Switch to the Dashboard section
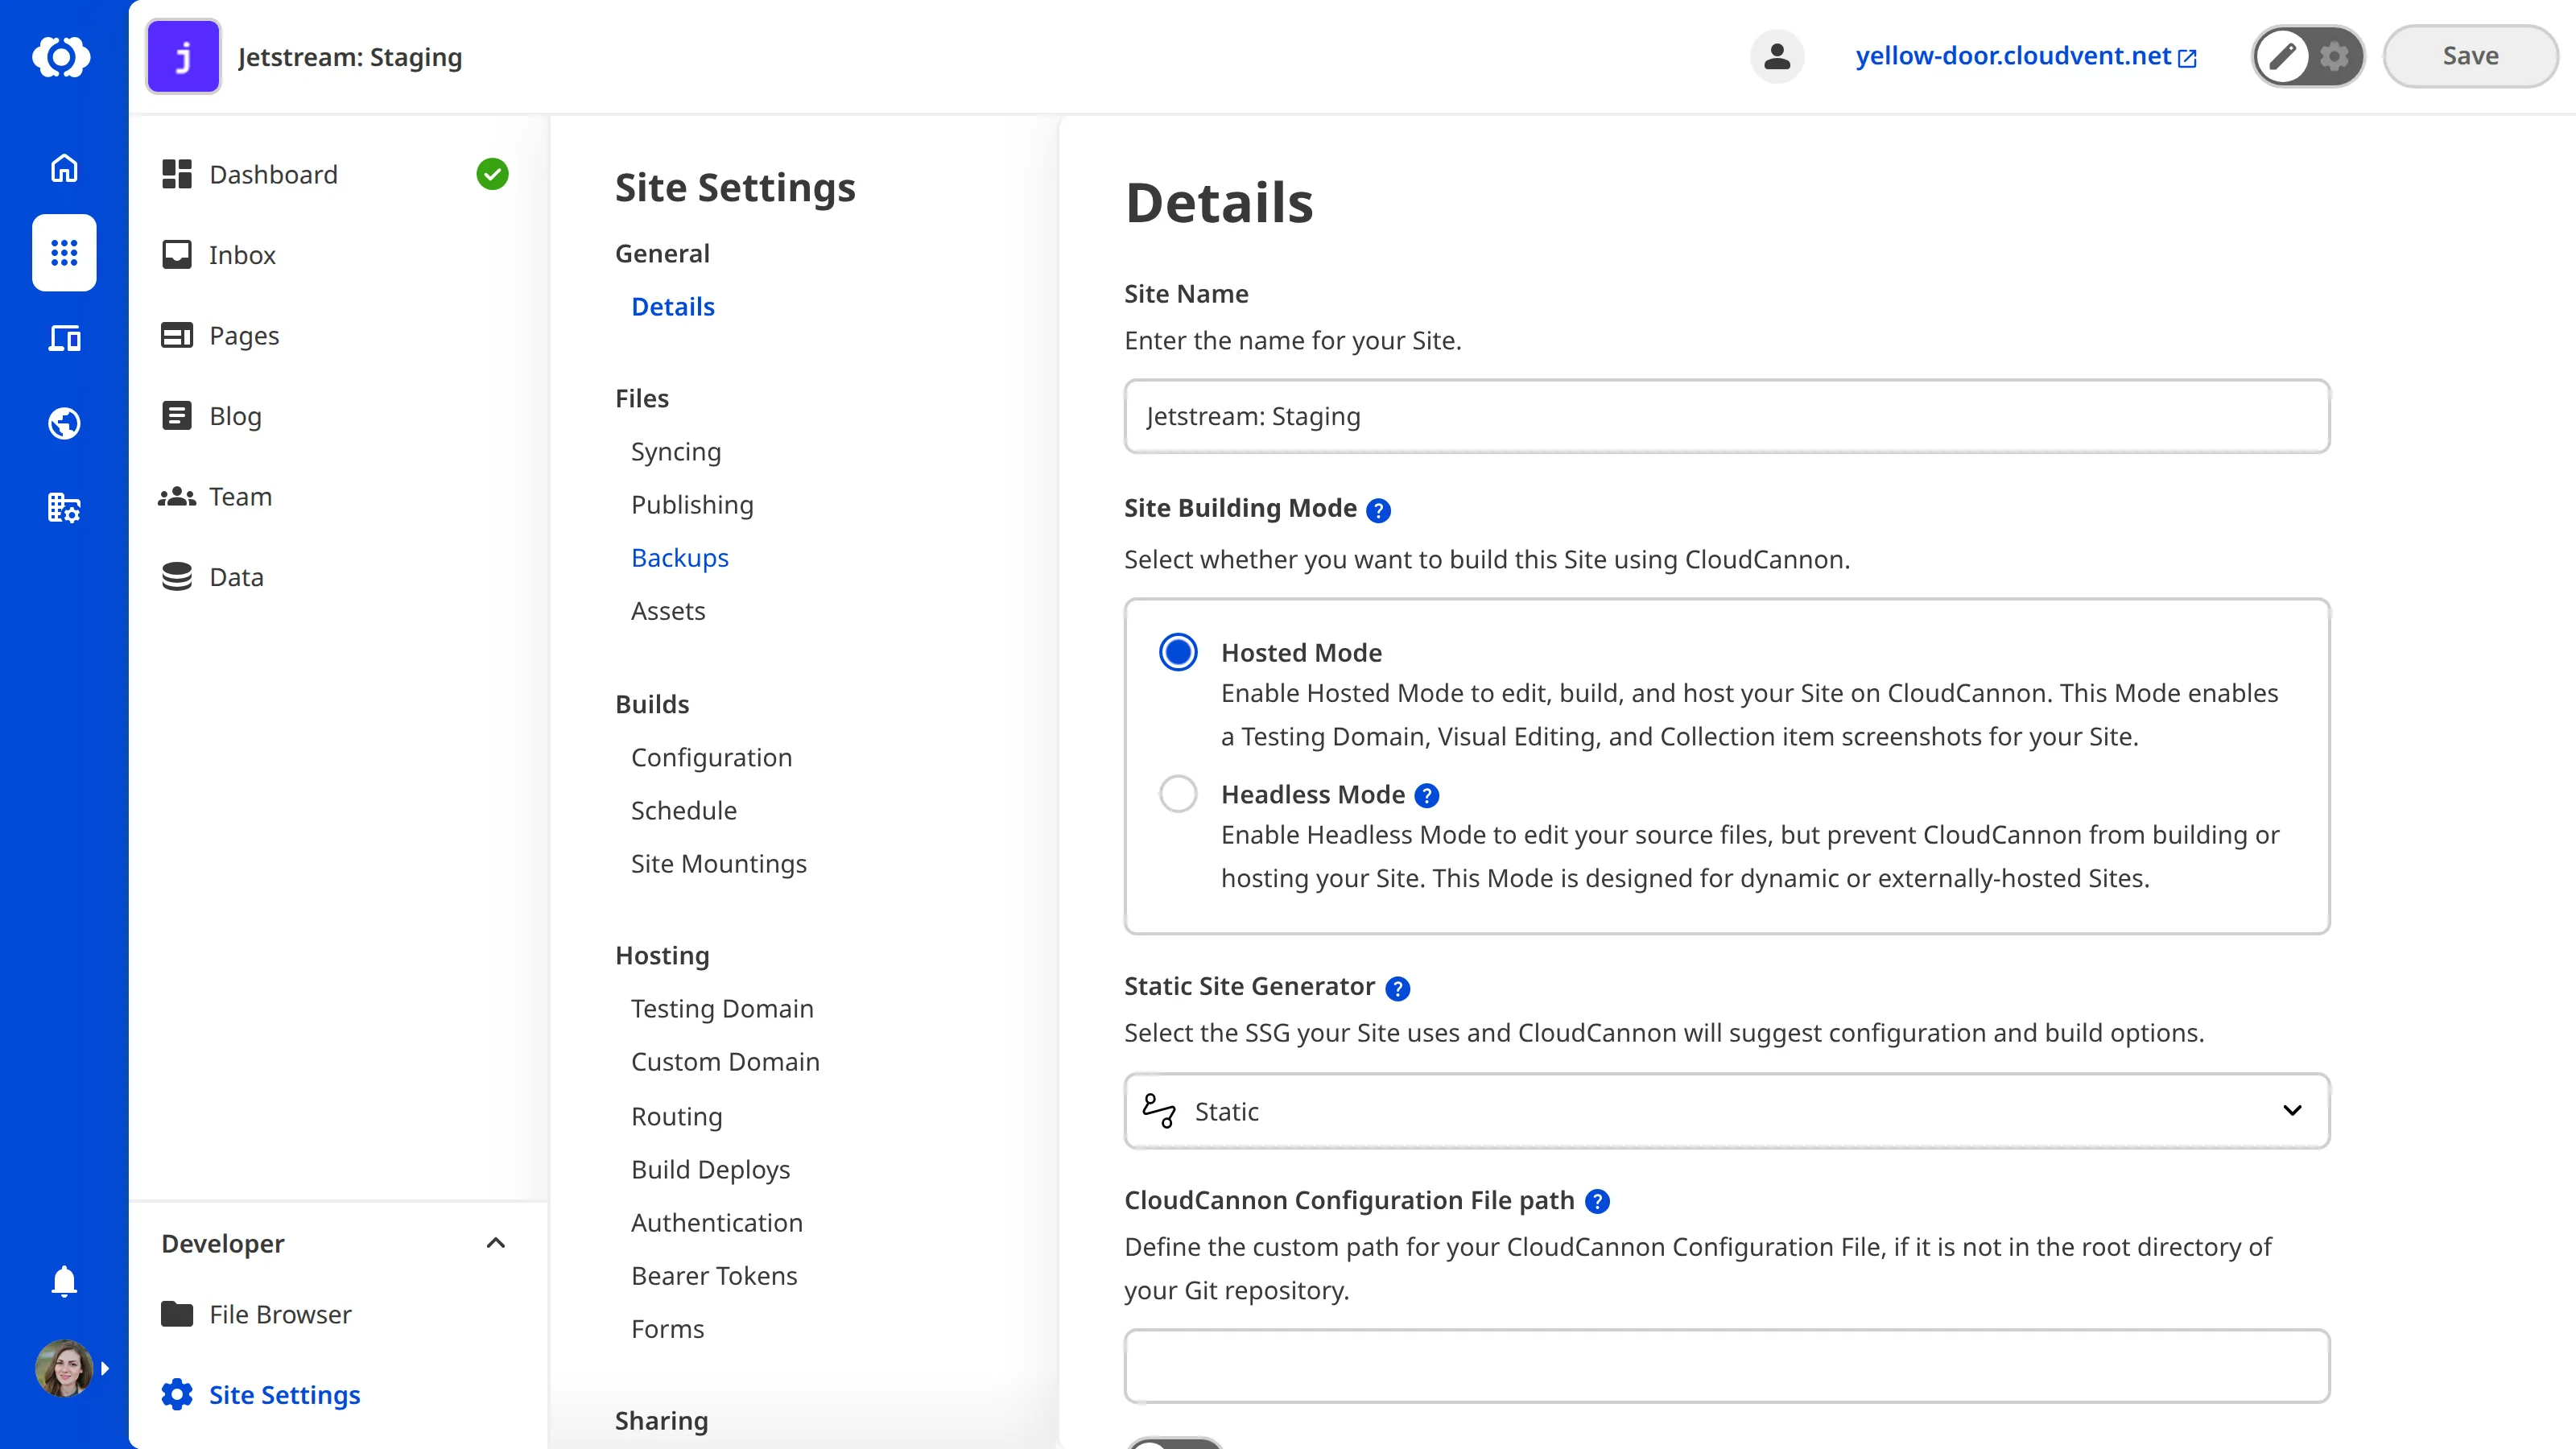The width and height of the screenshot is (2576, 1449). [x=273, y=174]
